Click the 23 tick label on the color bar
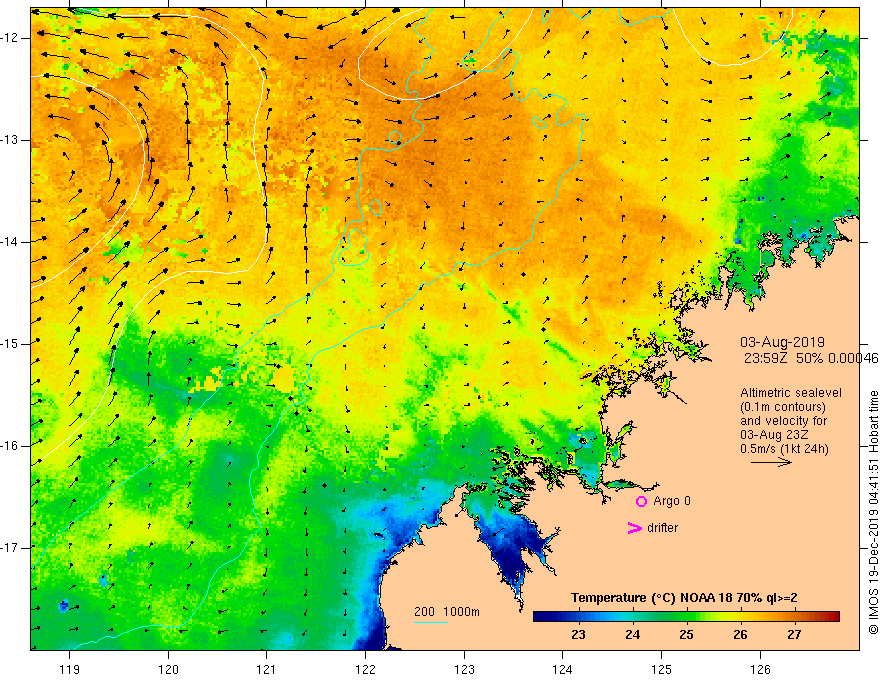 578,635
